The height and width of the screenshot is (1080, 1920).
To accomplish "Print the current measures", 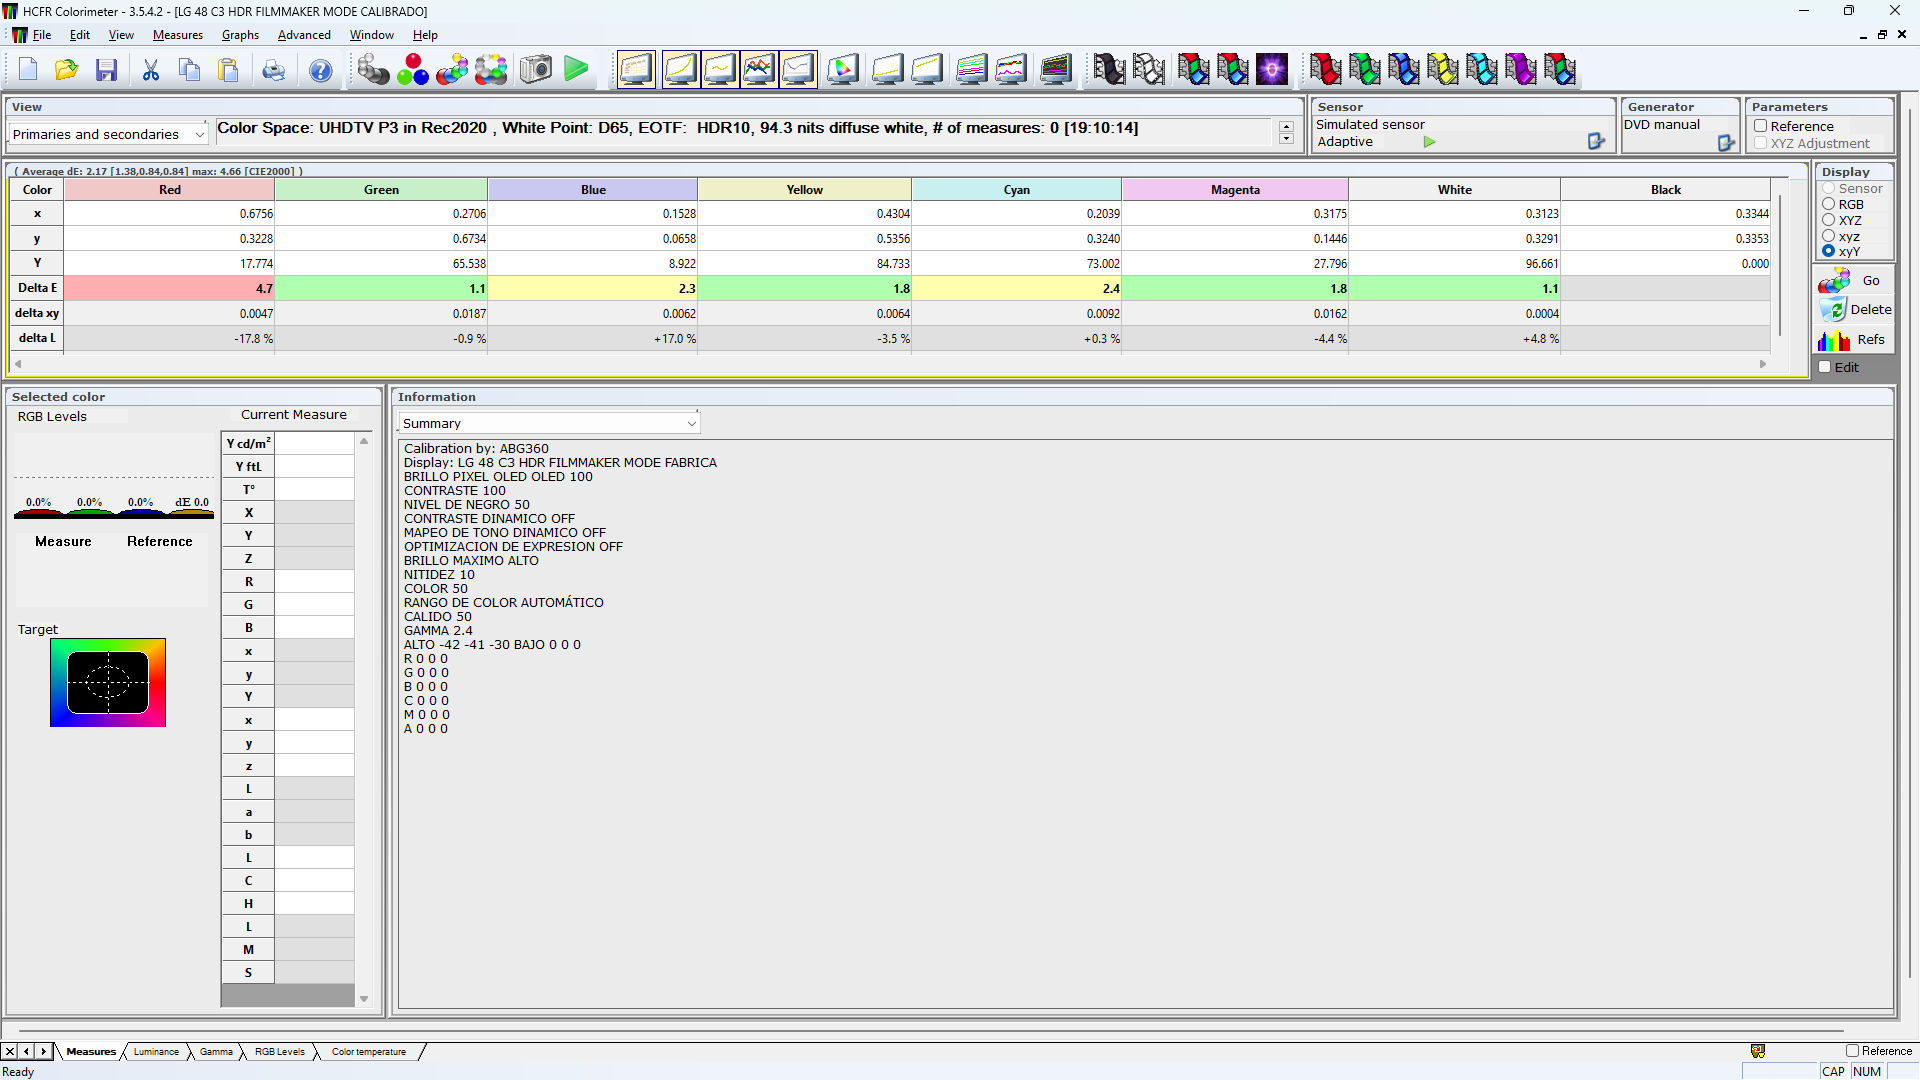I will 274,69.
